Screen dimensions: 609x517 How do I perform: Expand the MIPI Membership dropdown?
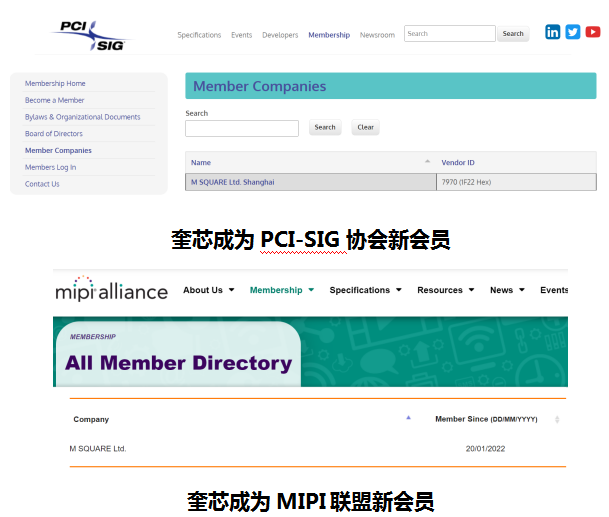click(x=282, y=290)
